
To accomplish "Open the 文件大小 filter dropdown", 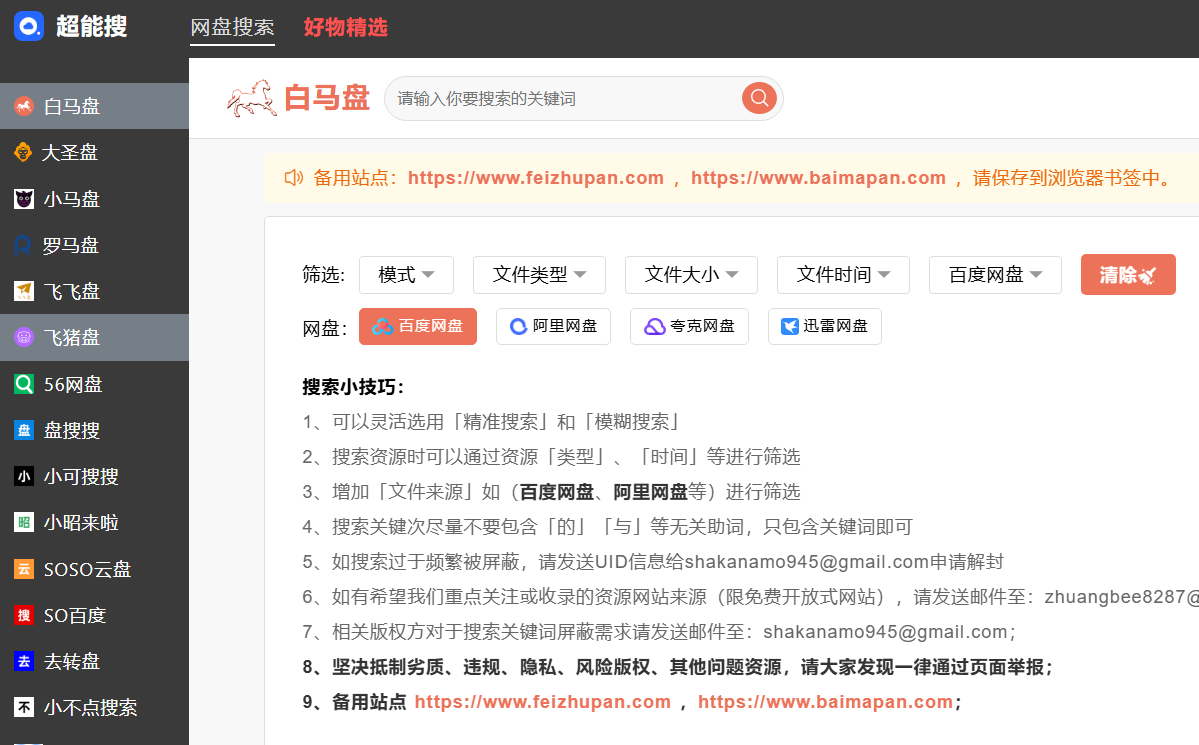I will [691, 275].
